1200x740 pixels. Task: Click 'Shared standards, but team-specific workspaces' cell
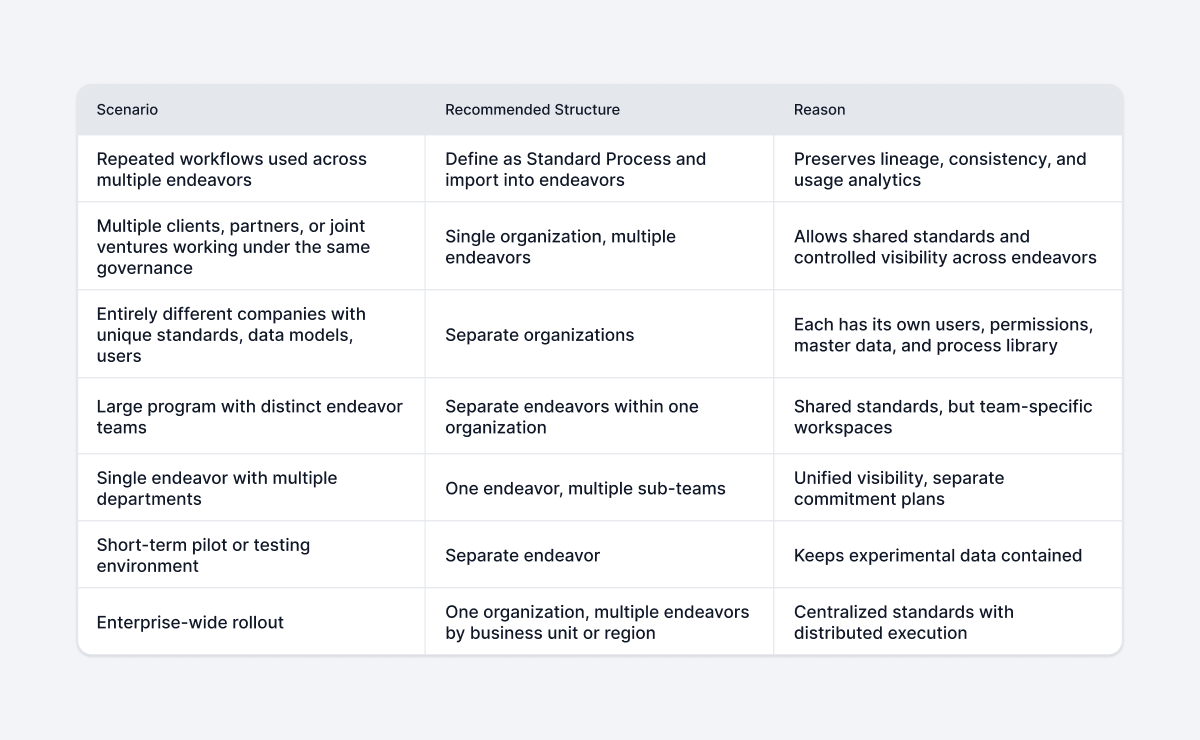pos(948,416)
